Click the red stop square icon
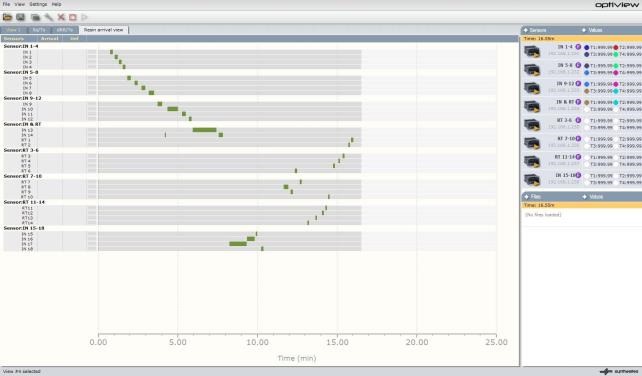The width and height of the screenshot is (642, 376). pos(72,17)
